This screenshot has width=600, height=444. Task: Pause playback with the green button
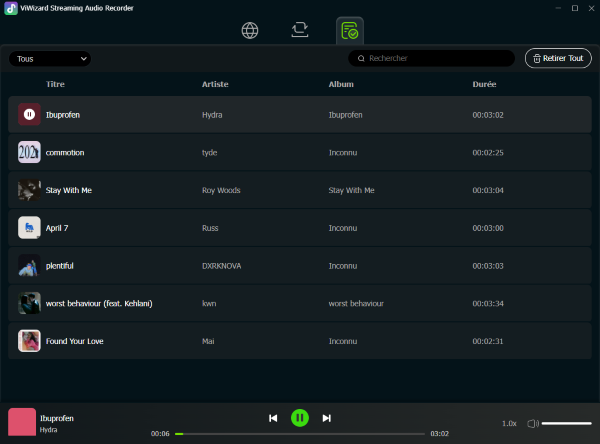point(300,418)
